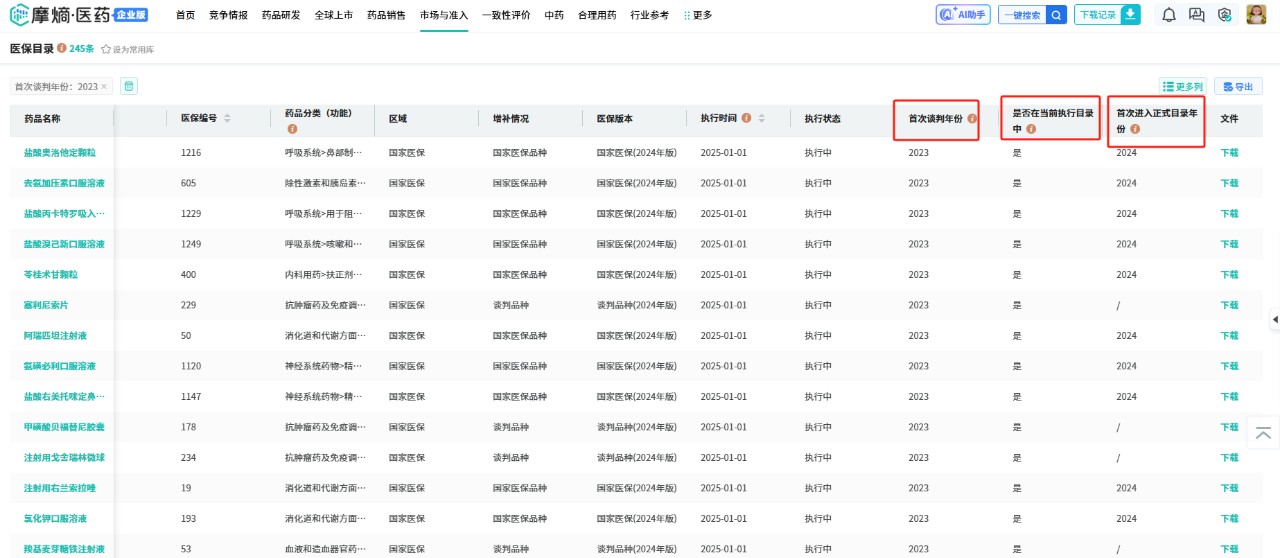Viewport: 1280px width, 558px height.
Task: Click the 导出 export button
Action: [1238, 87]
